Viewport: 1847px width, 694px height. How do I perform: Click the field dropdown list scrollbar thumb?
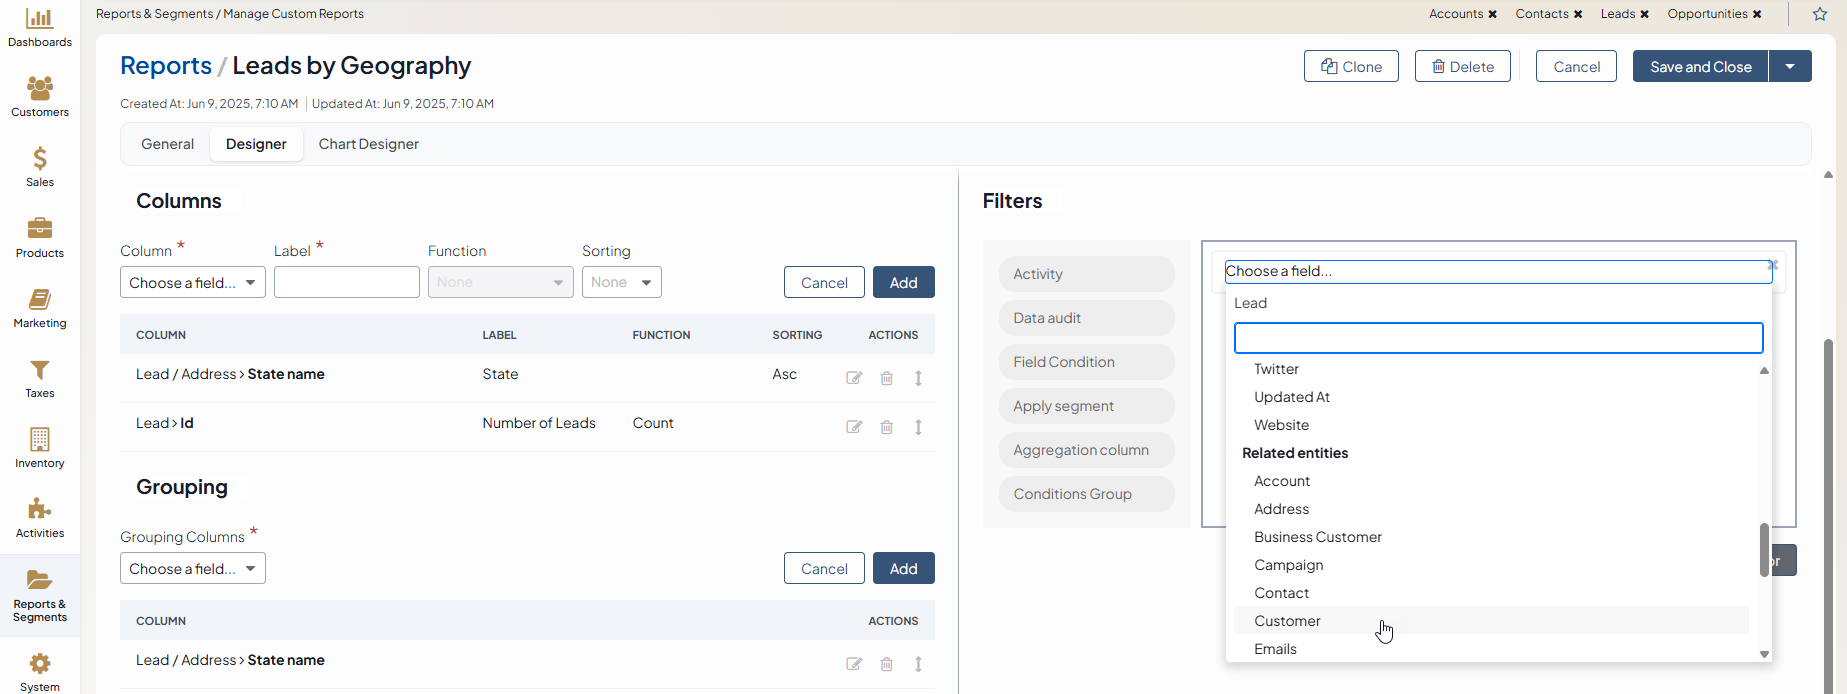[1764, 549]
